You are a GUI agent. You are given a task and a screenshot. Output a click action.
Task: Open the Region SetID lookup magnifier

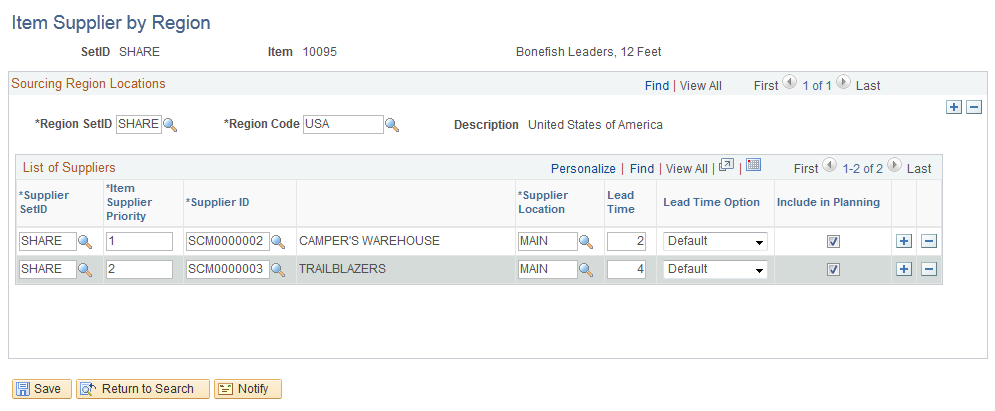170,125
